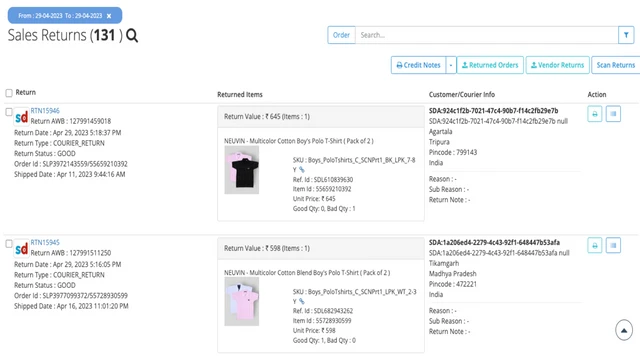Open return link RTN15945
The width and height of the screenshot is (640, 360).
[x=45, y=242]
